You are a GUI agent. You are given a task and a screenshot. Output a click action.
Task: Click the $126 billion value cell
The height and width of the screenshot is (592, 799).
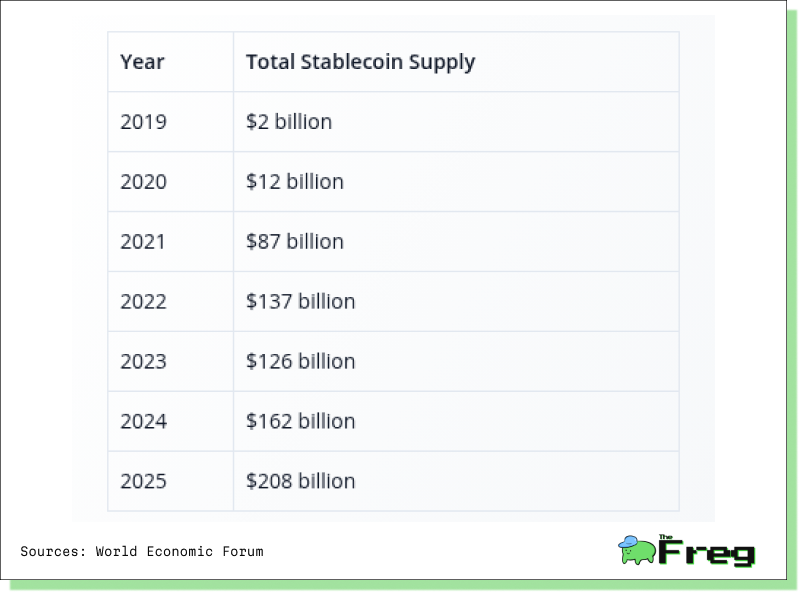click(x=456, y=361)
